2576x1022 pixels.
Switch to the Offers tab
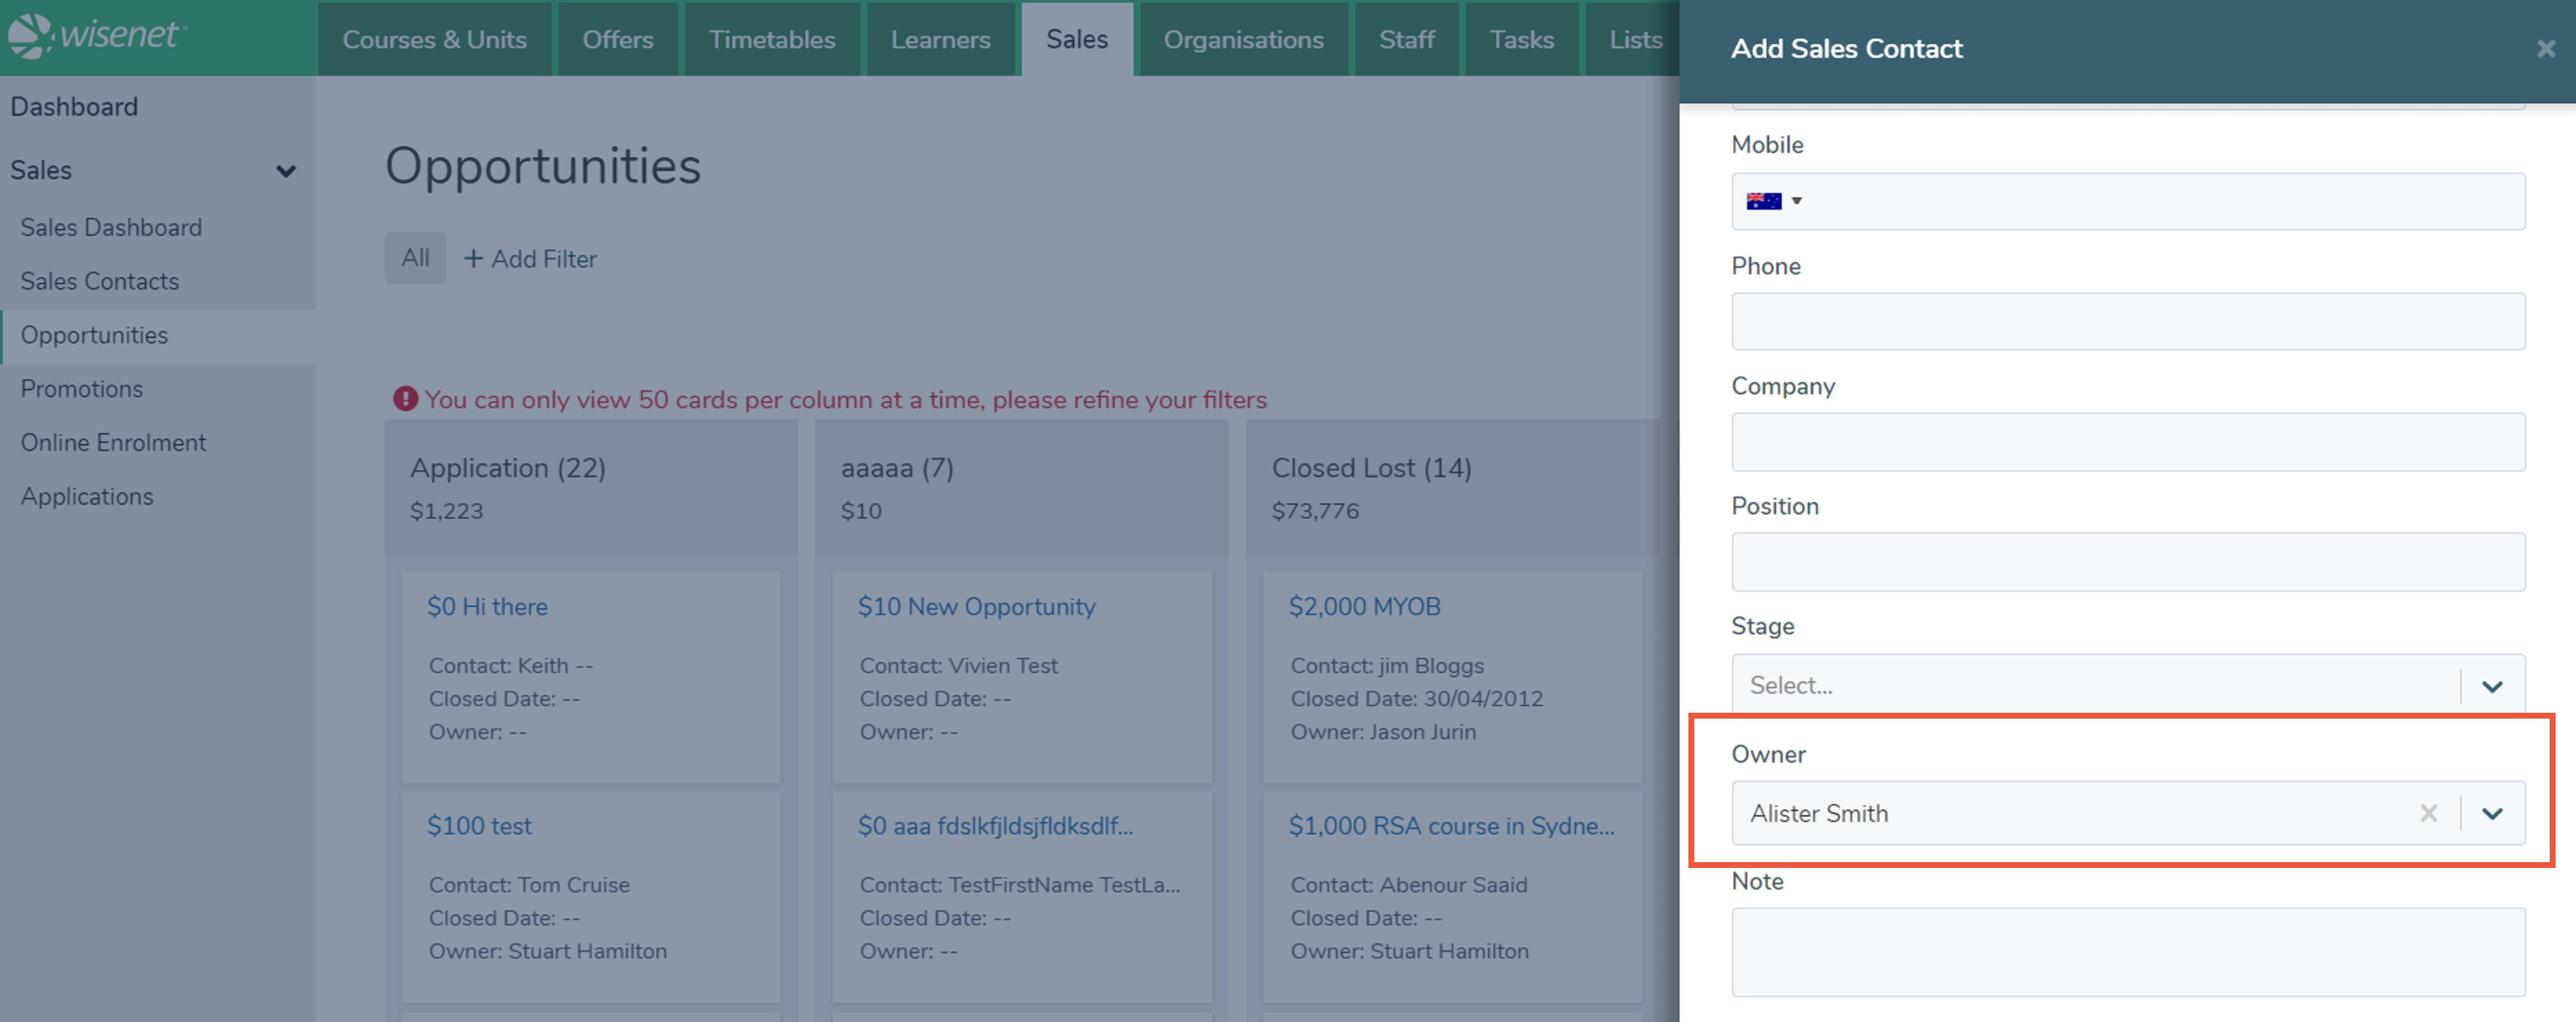618,39
